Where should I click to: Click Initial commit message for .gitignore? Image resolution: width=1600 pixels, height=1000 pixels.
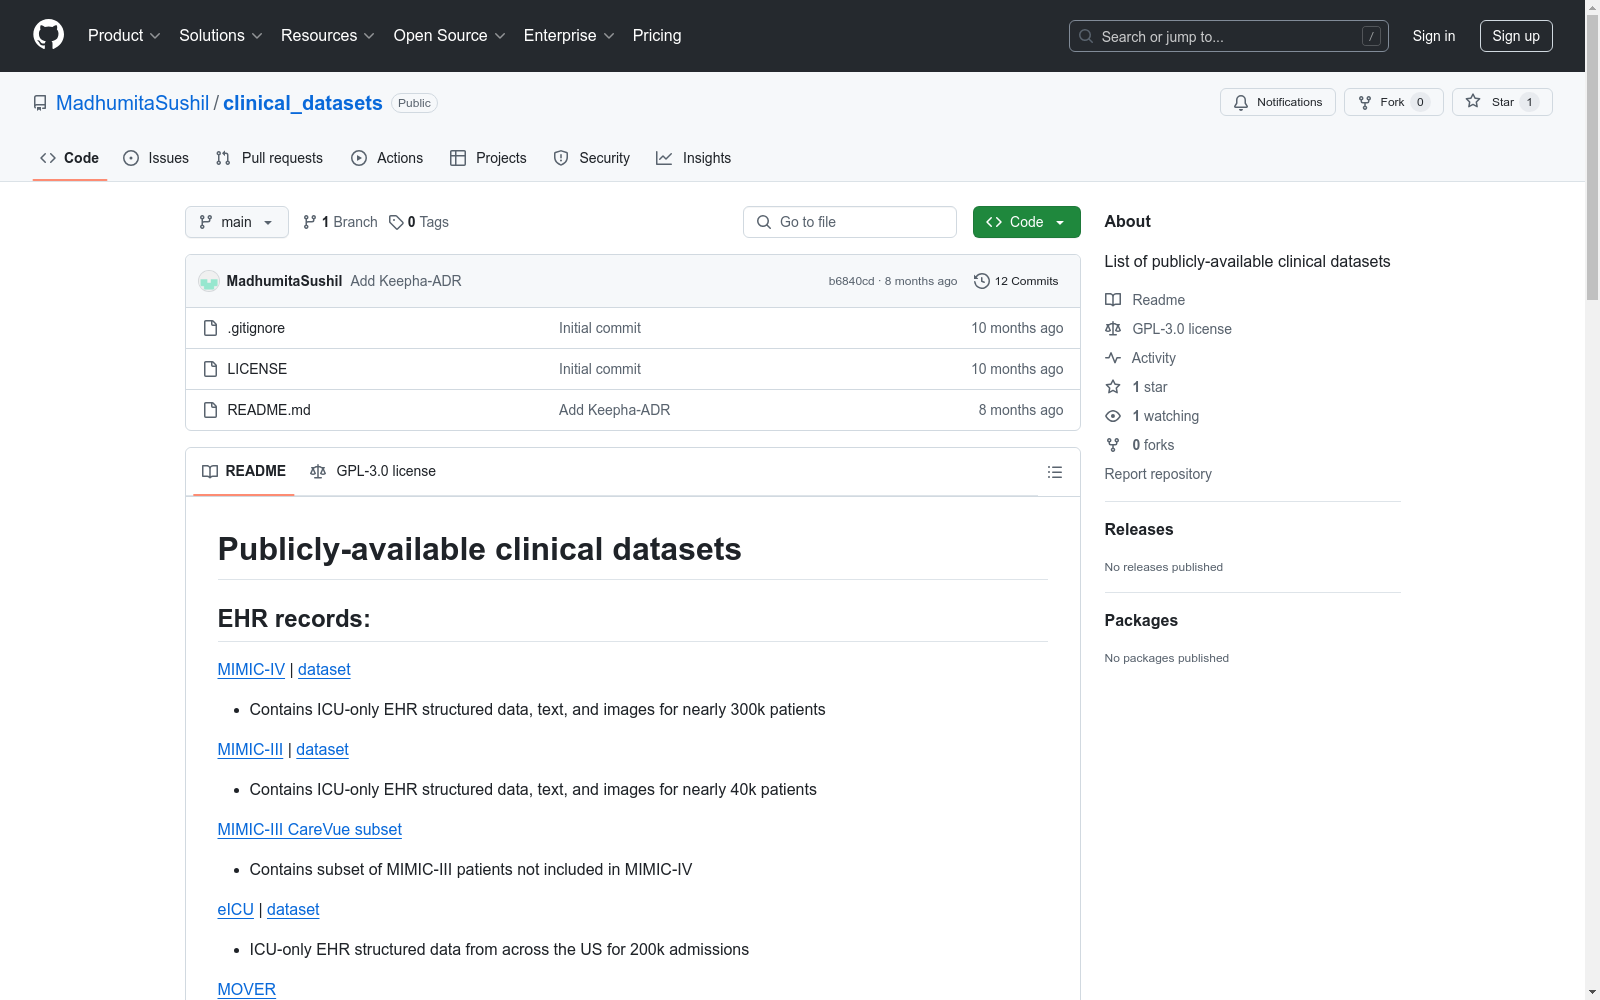click(x=600, y=328)
